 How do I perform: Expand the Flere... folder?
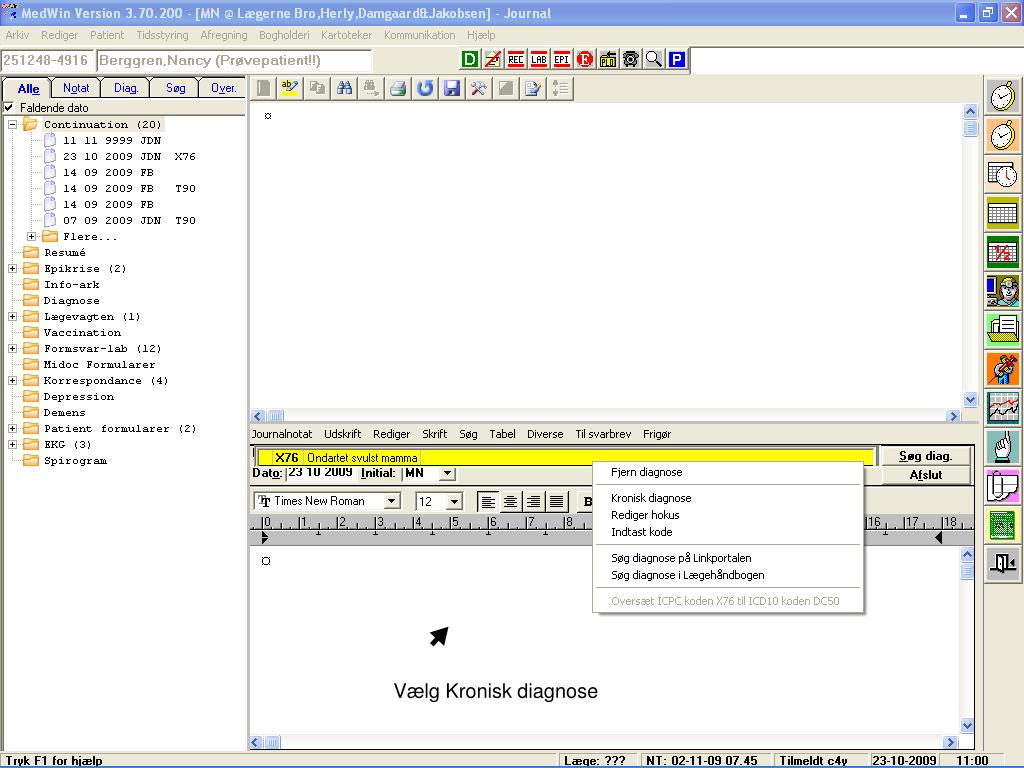[x=31, y=236]
